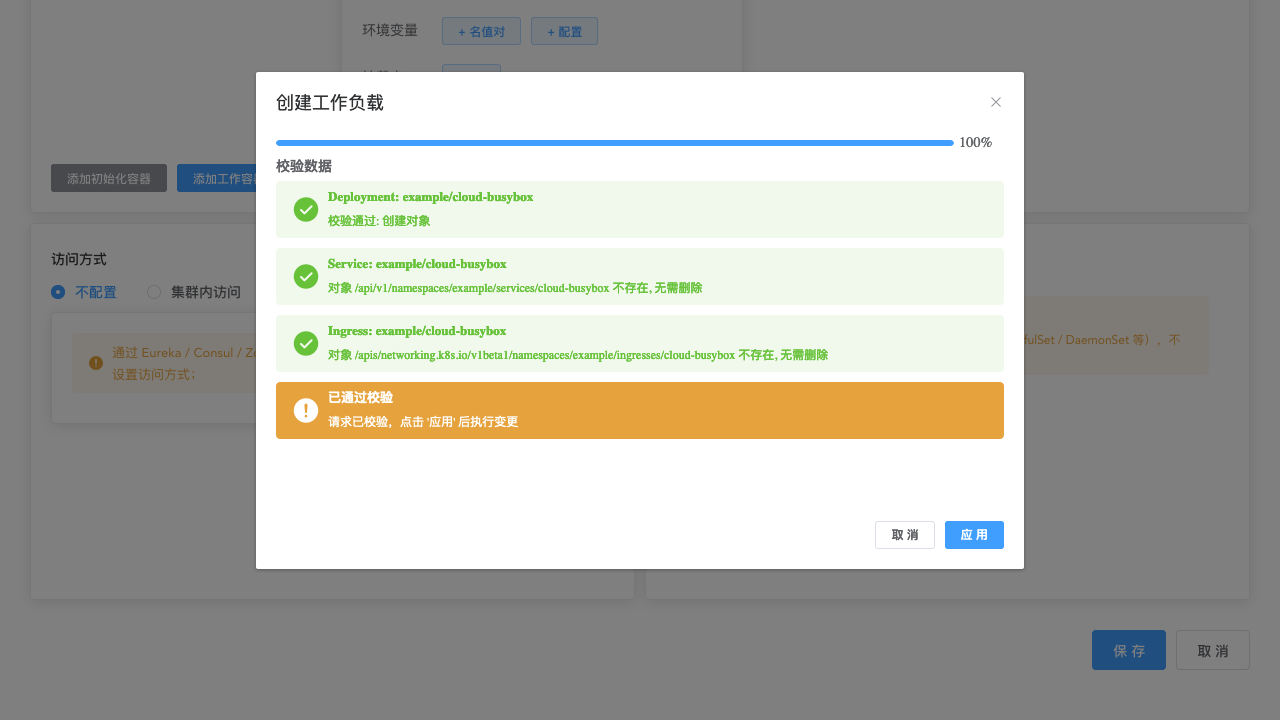Click the green check icon for Deployment
The height and width of the screenshot is (720, 1280).
(x=306, y=210)
